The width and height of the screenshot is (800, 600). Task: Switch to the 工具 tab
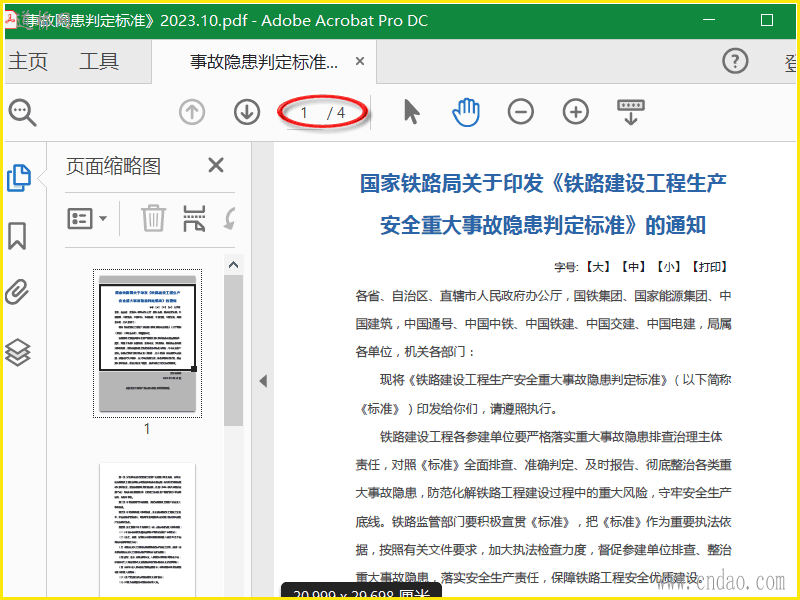99,62
